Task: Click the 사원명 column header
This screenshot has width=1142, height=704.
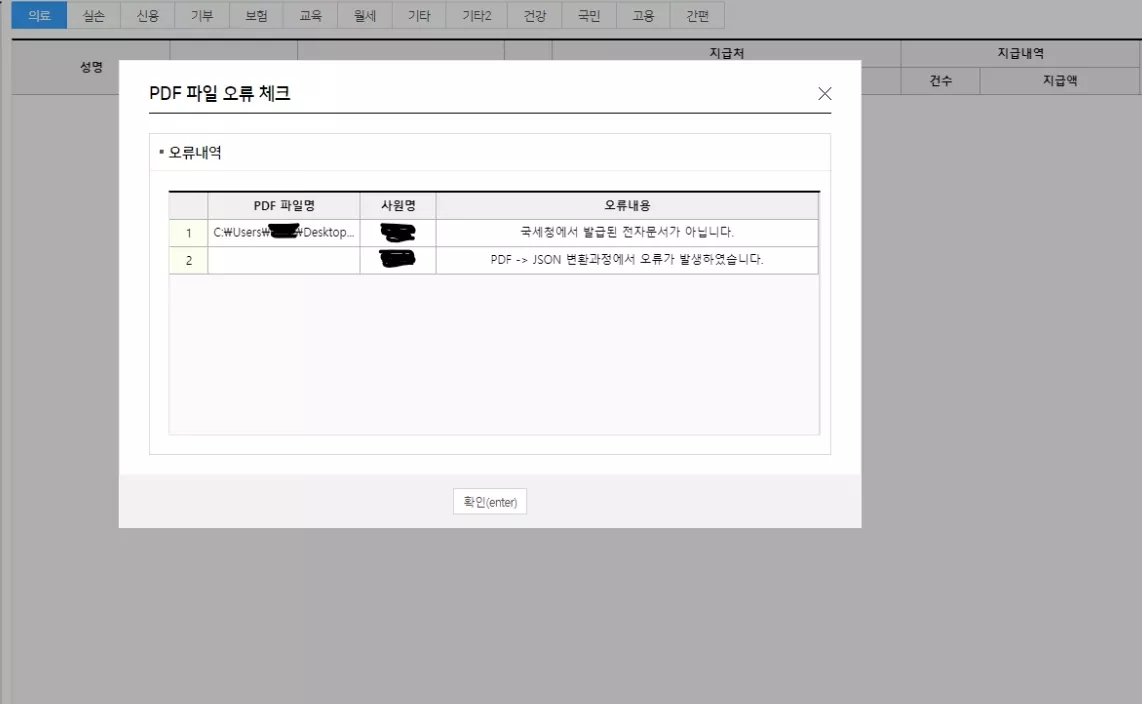Action: 397,204
